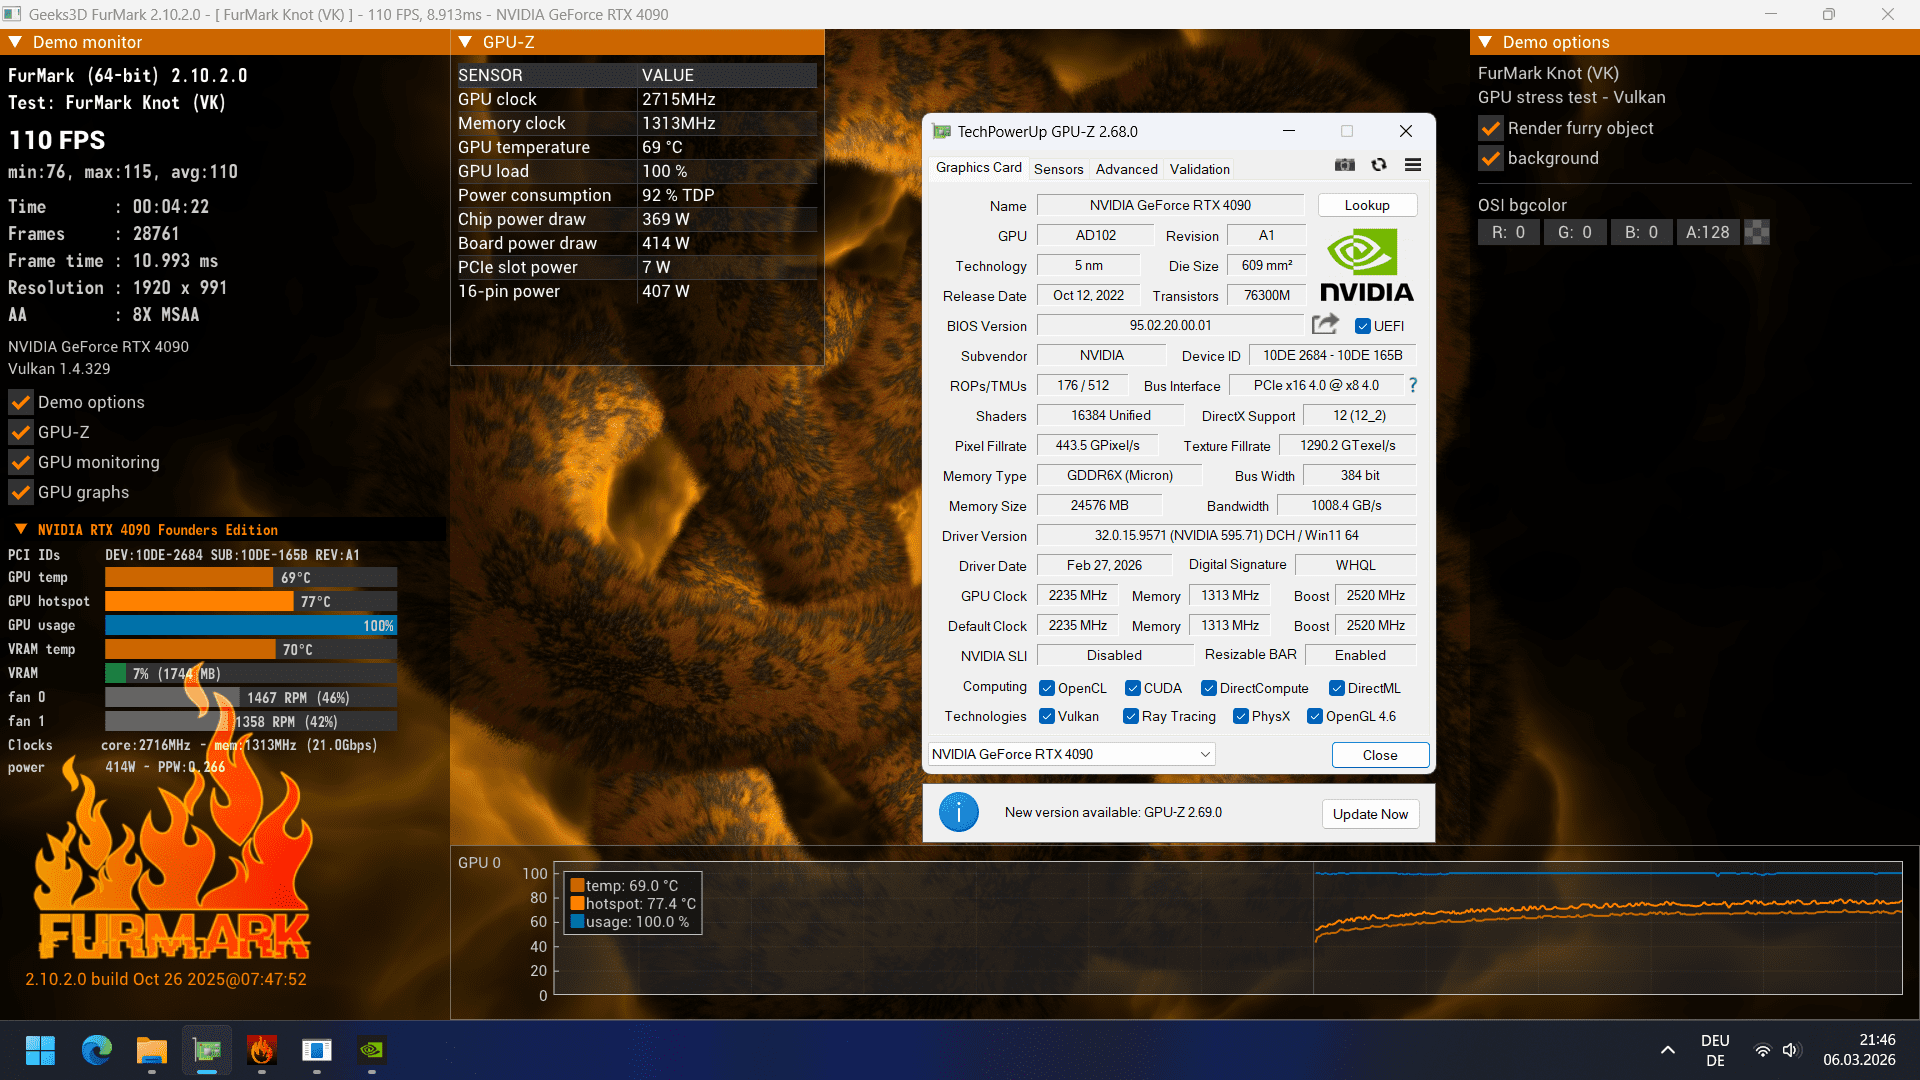The width and height of the screenshot is (1920, 1080).
Task: Open the Advanced tab
Action: (1126, 169)
